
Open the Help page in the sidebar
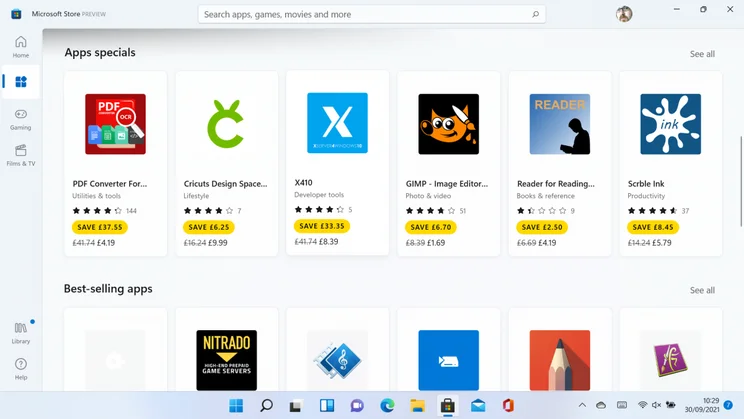(20, 369)
